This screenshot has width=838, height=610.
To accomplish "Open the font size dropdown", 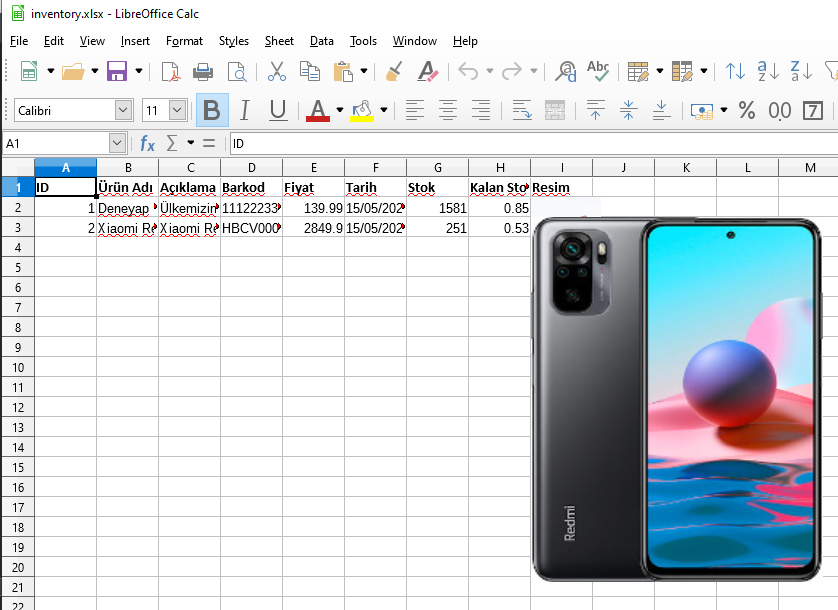I will (177, 108).
